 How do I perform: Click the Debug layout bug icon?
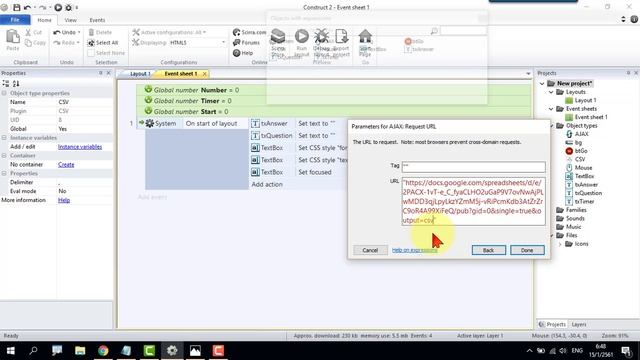322,36
